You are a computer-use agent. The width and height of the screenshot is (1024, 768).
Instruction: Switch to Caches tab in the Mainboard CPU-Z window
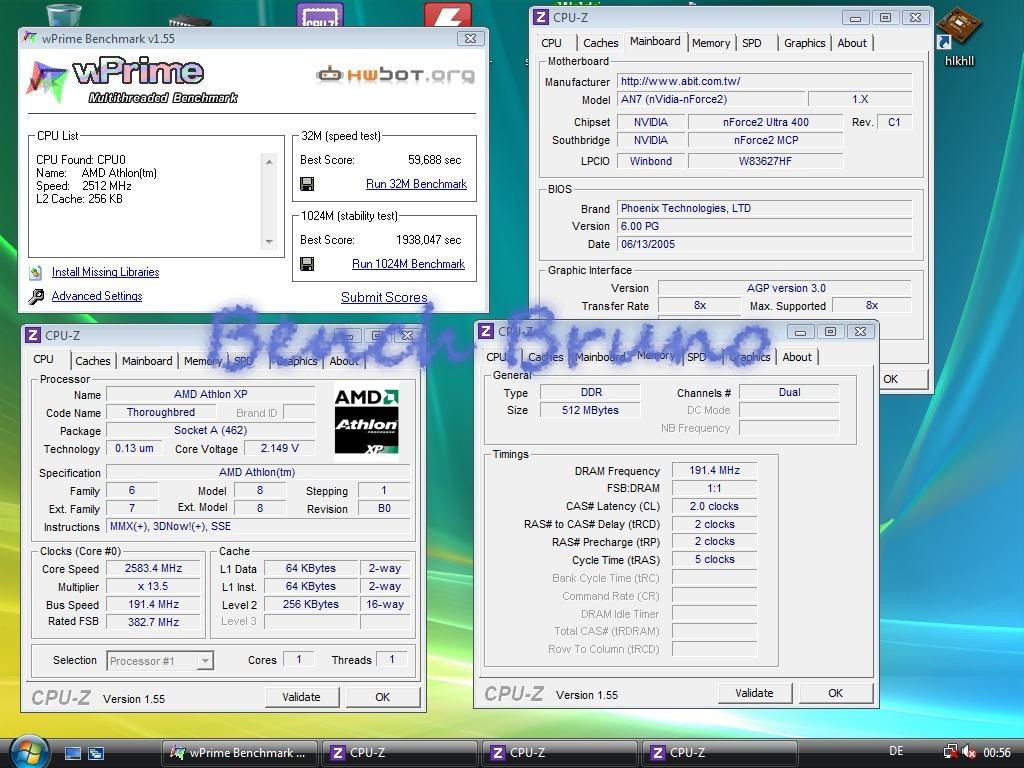600,43
